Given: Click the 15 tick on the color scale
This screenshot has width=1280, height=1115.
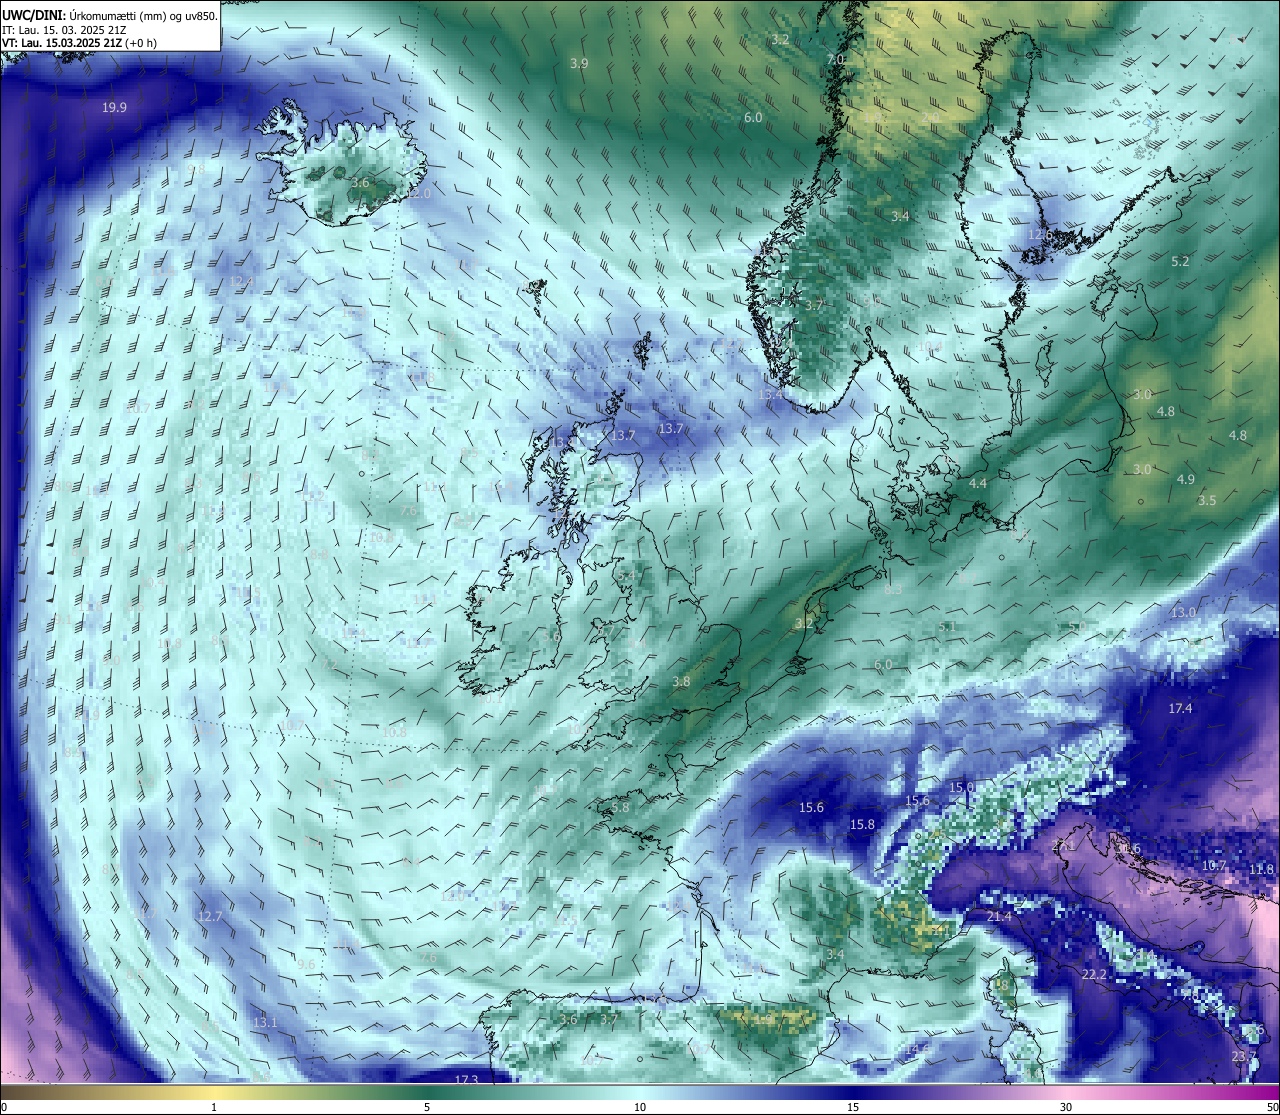Looking at the screenshot, I should 853,1107.
